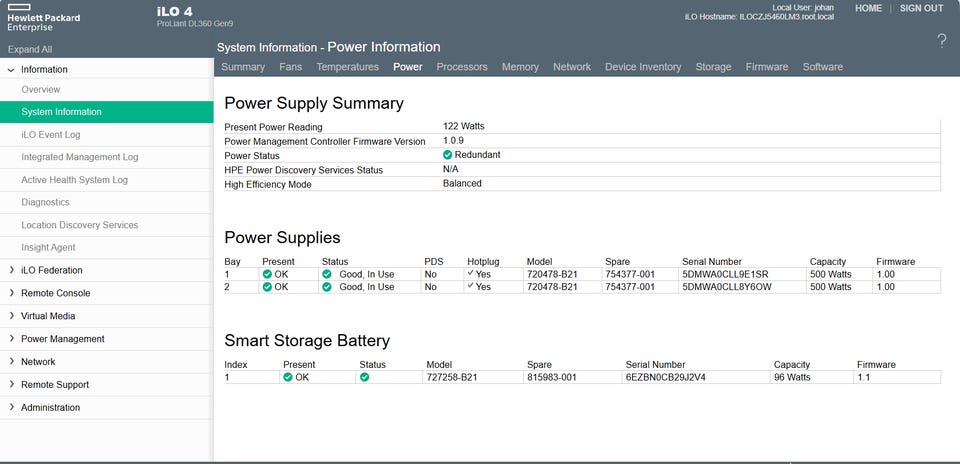This screenshot has width=960, height=464.
Task: Click the 122 Watts present power reading
Action: [463, 126]
